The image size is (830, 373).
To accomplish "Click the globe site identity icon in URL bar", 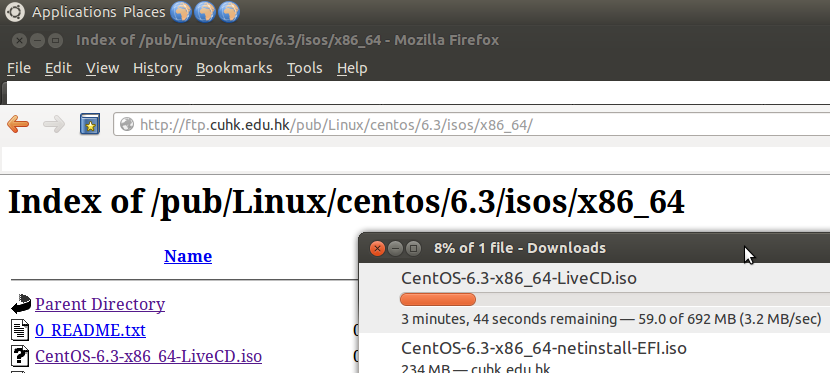I will click(x=127, y=124).
